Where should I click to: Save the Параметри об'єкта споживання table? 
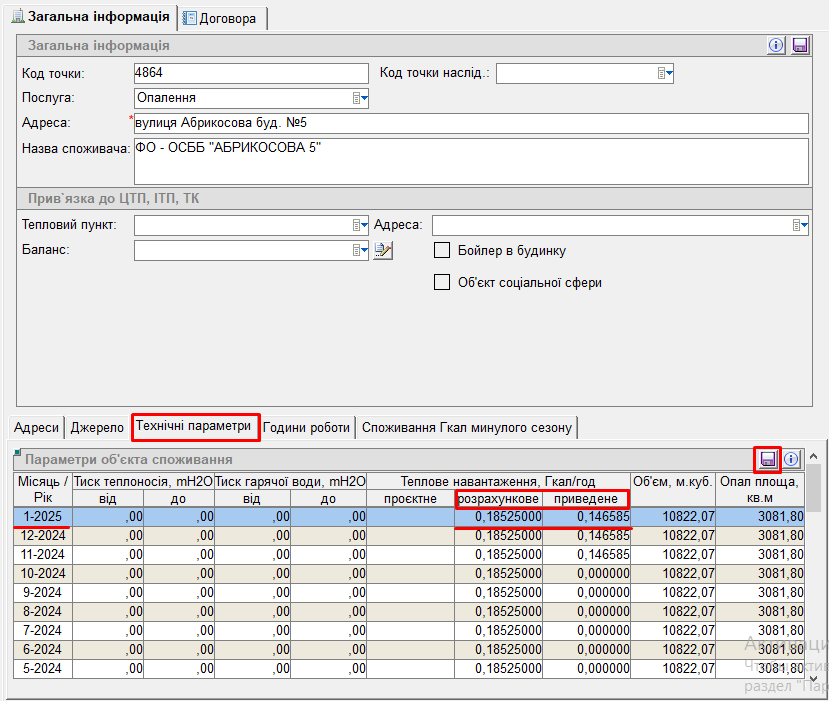click(x=768, y=459)
